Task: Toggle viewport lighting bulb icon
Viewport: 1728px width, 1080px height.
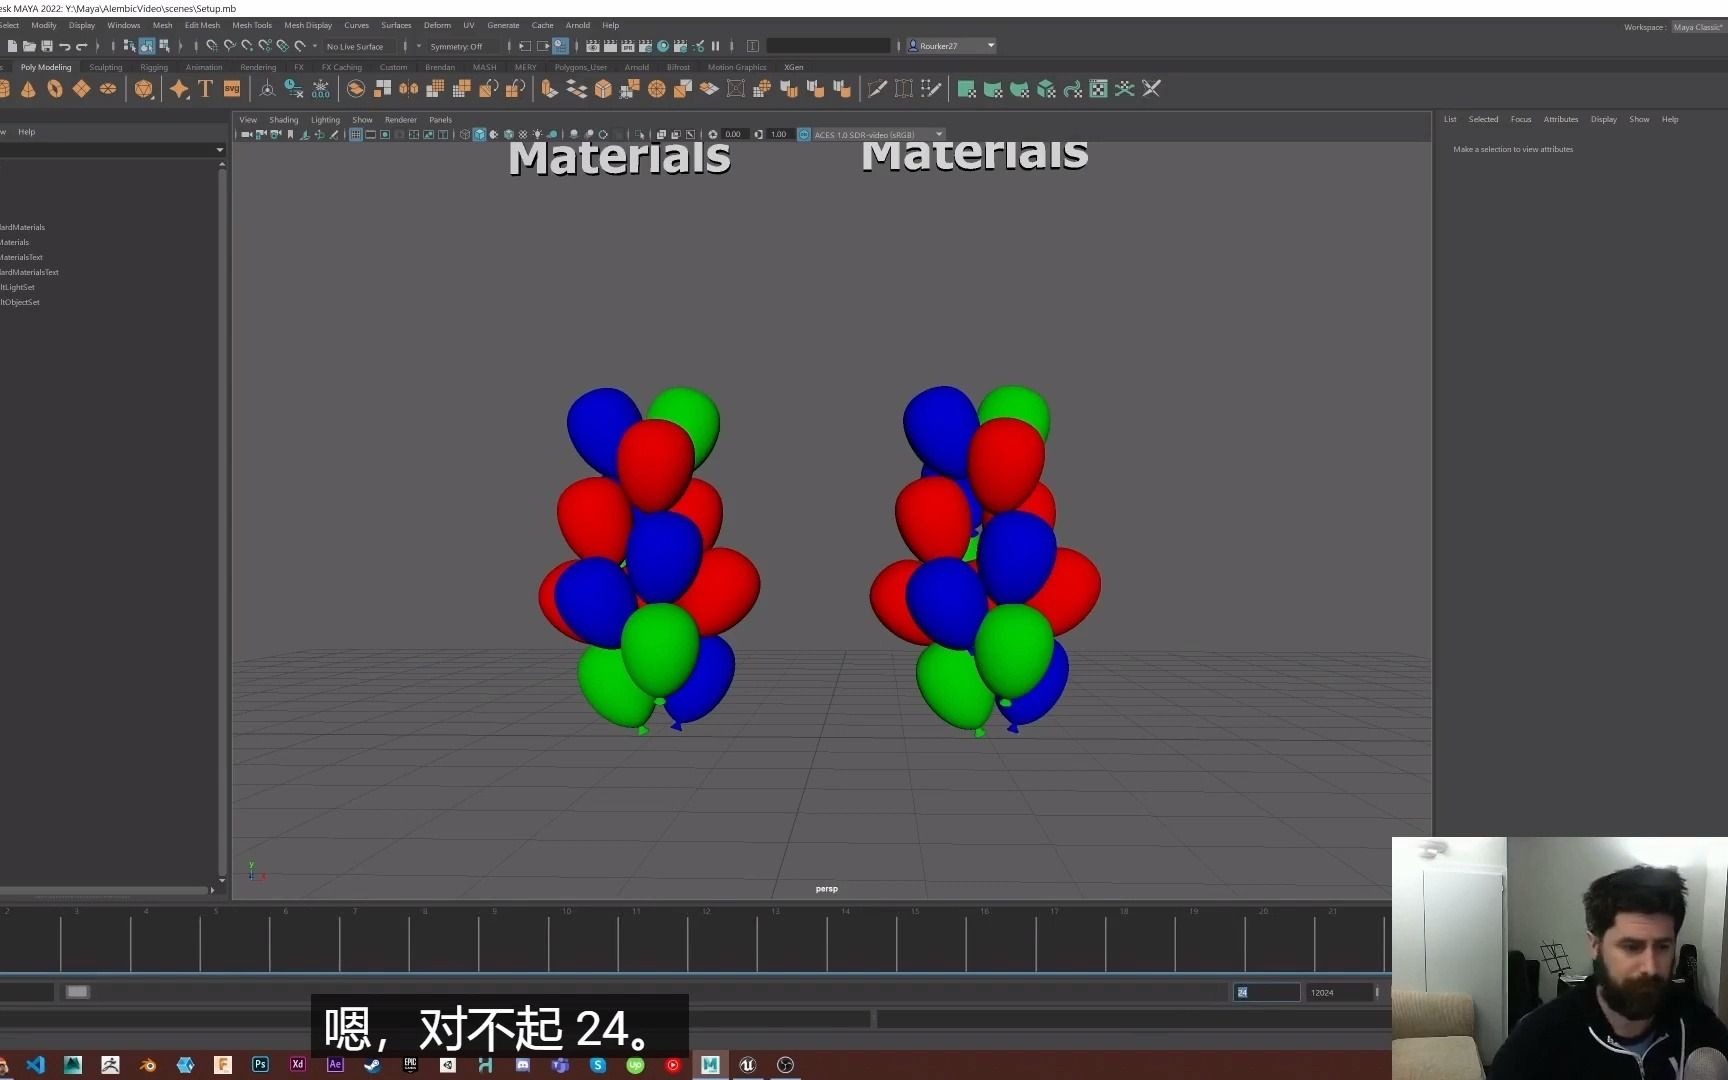Action: [x=538, y=134]
